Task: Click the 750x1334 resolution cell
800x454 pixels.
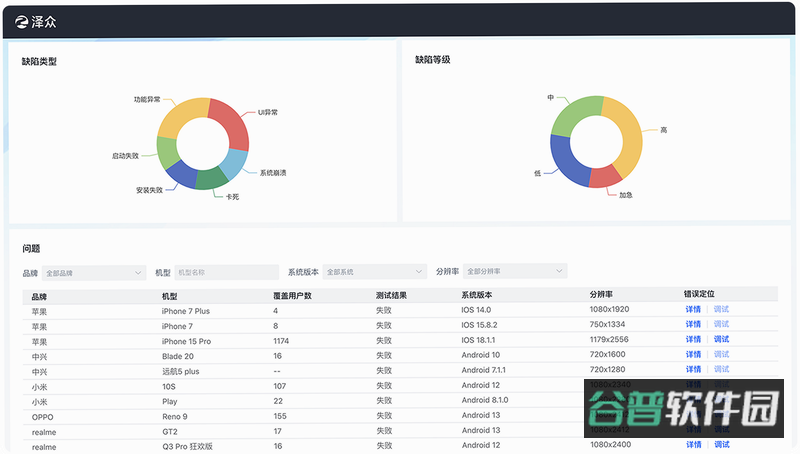Action: point(607,324)
